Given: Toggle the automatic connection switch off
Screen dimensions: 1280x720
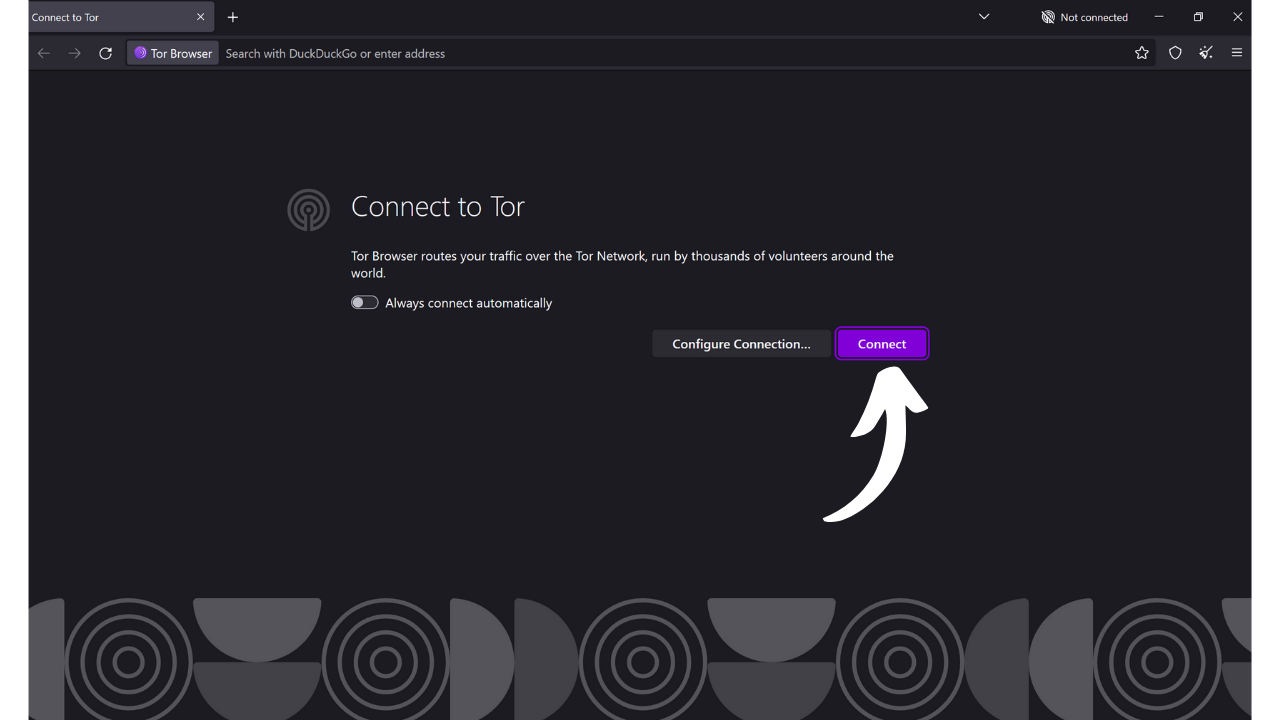Looking at the screenshot, I should tap(364, 302).
